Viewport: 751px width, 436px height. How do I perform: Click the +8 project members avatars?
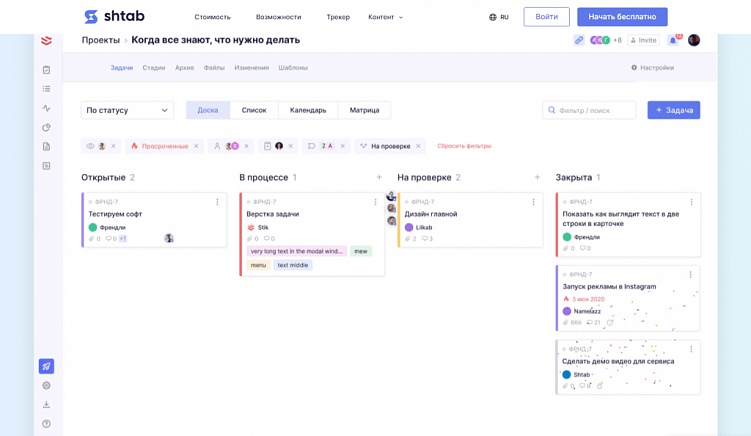[x=605, y=40]
